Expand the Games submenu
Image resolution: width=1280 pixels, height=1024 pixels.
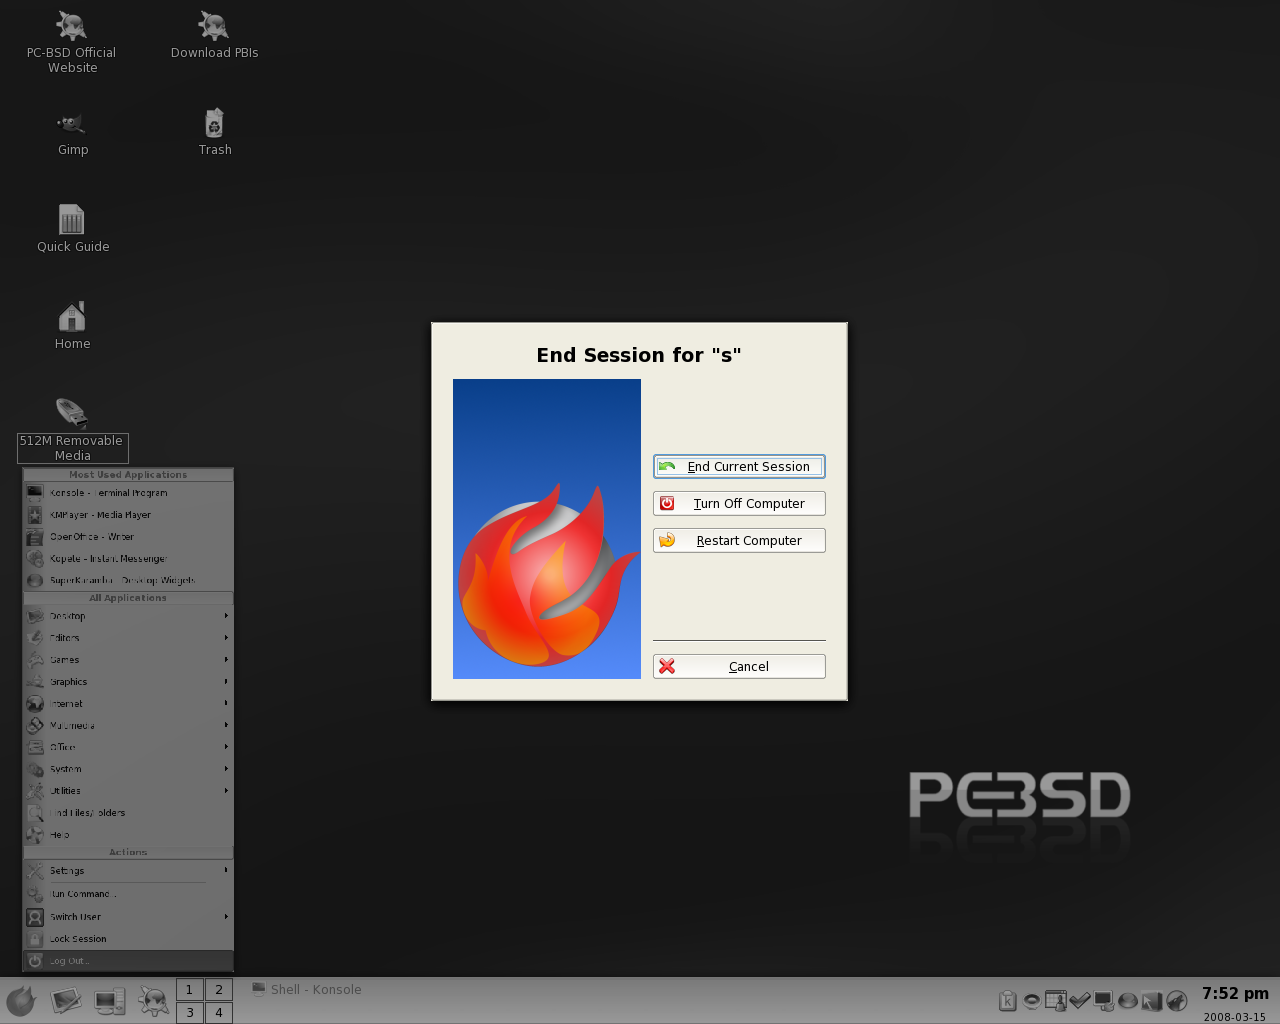[x=128, y=660]
